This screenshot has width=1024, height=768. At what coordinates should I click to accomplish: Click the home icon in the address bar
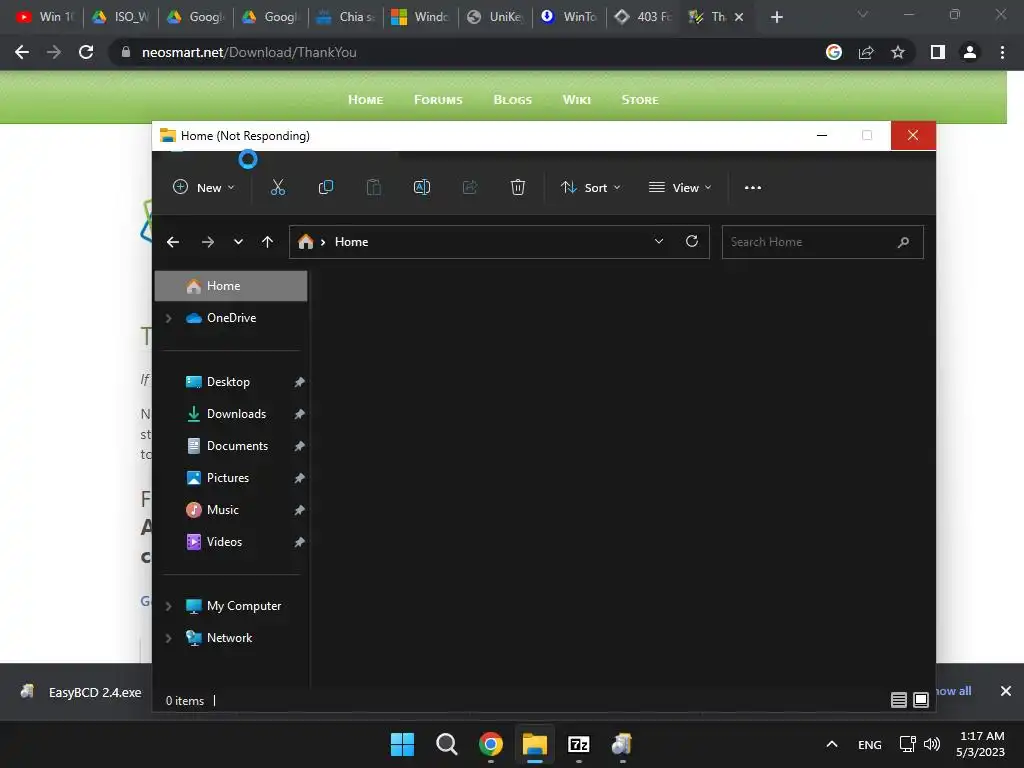click(x=306, y=242)
